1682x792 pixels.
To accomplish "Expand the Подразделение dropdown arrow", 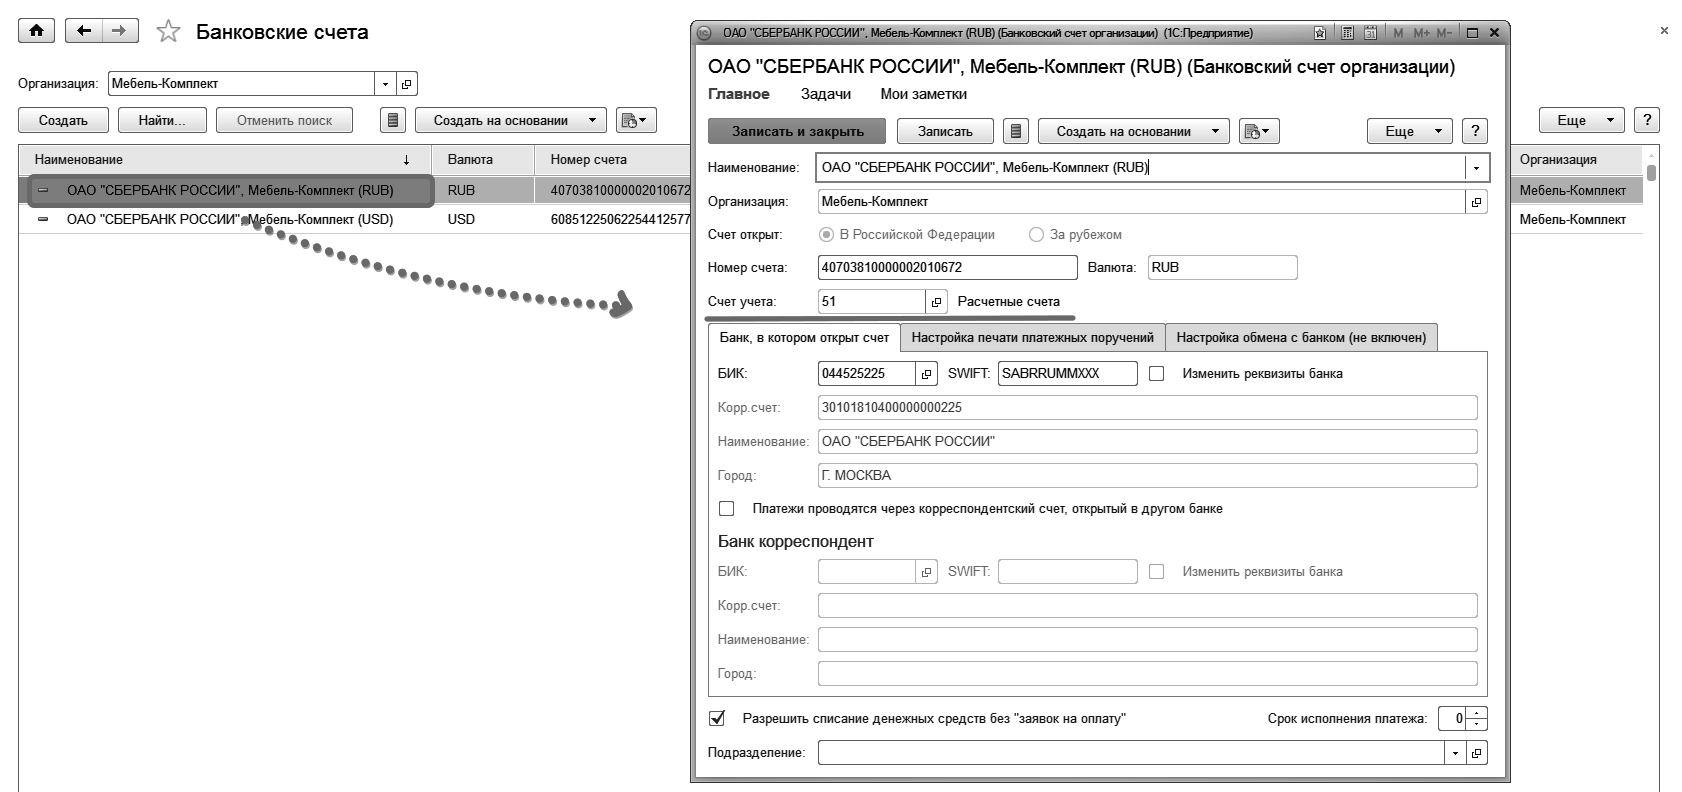I will point(1455,753).
